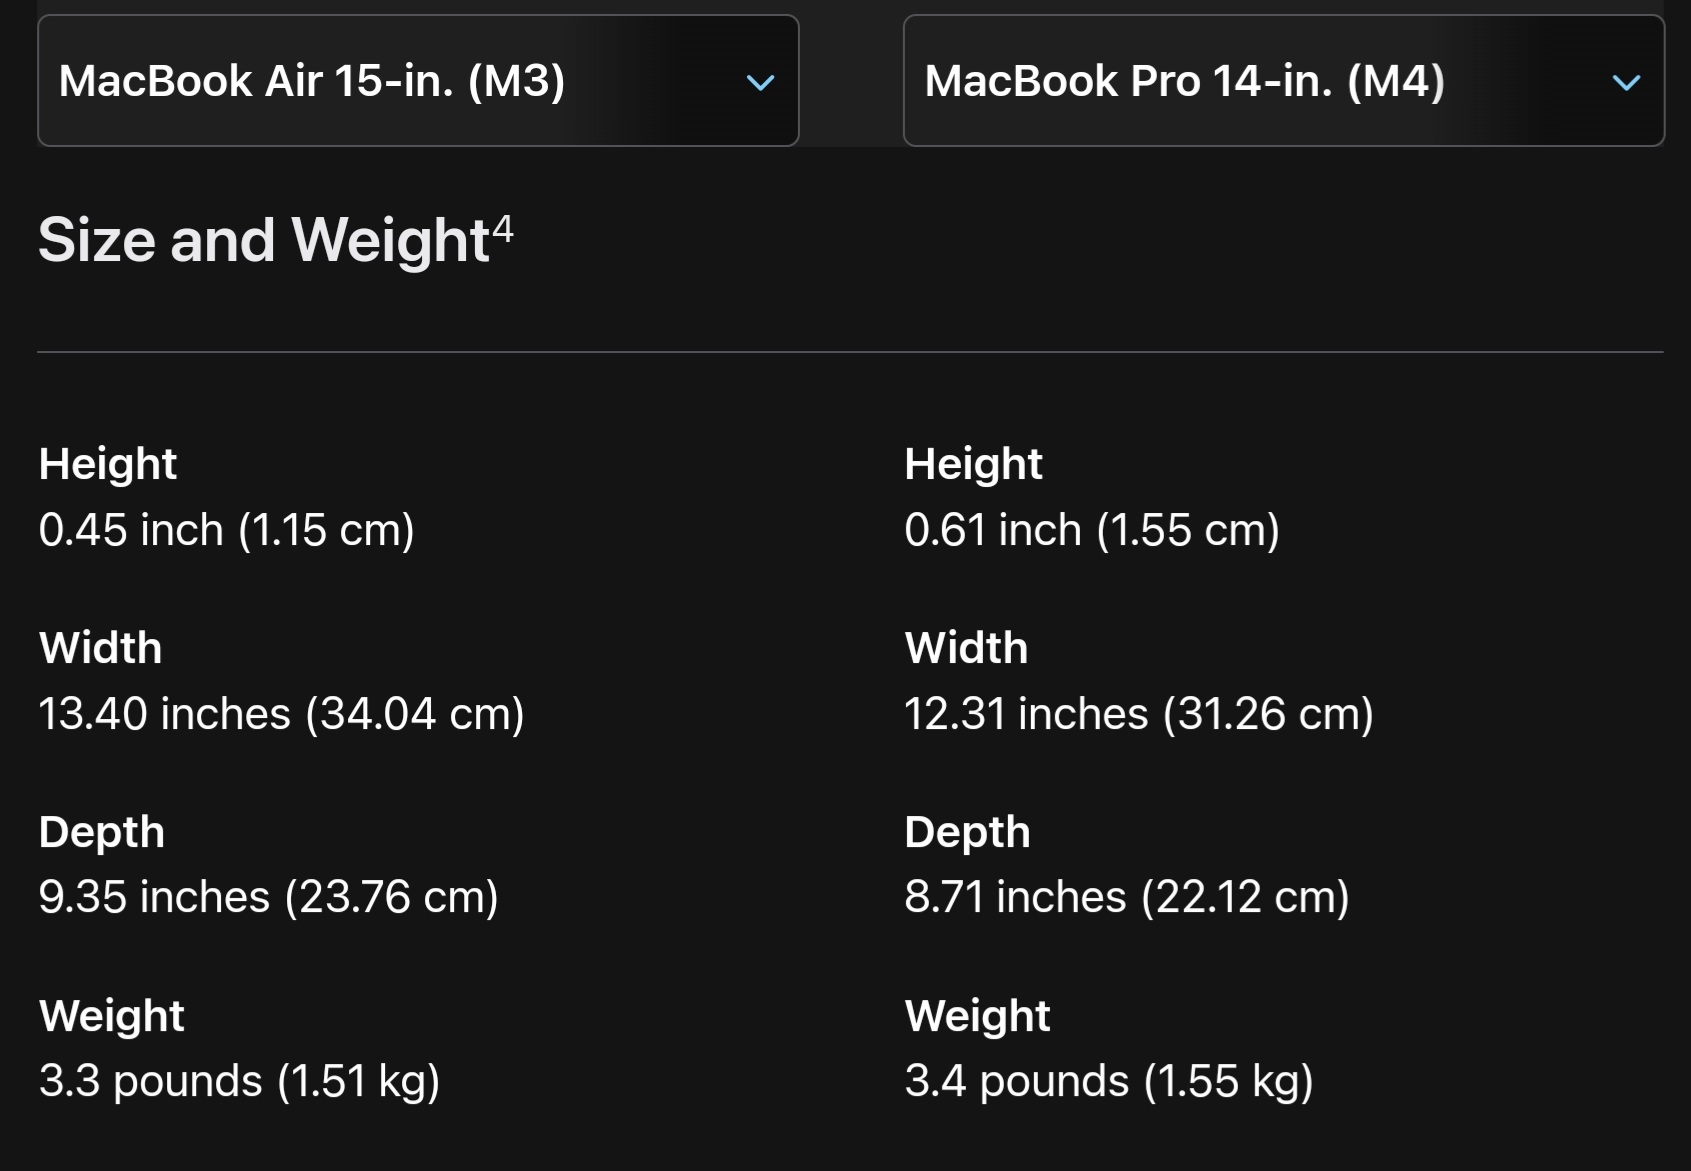Click the 3.3 pounds (1.51 kg) value
This screenshot has width=1691, height=1171.
coord(239,1081)
